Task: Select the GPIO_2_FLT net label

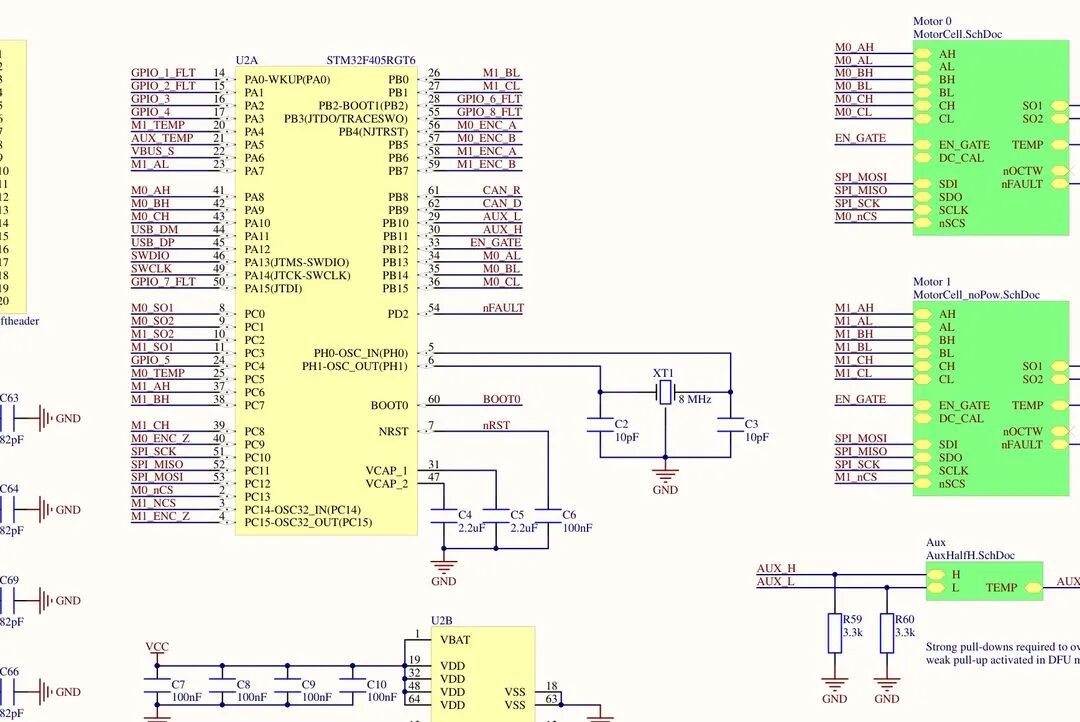Action: [163, 86]
